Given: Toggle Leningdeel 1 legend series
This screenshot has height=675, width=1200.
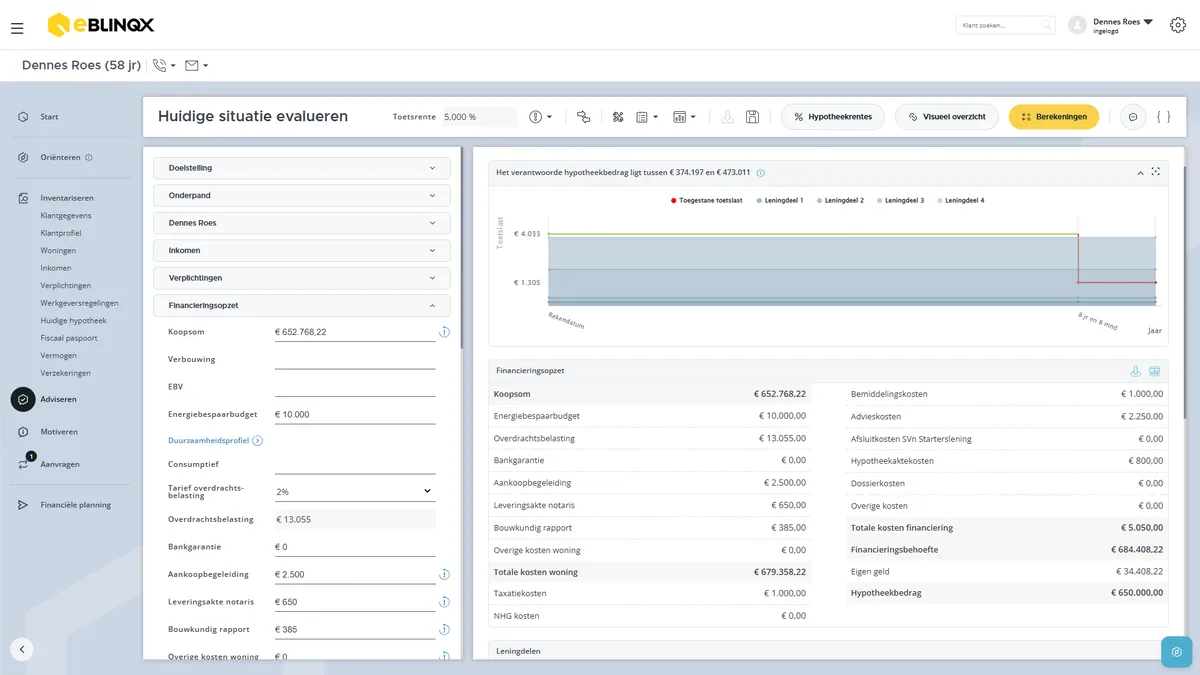Looking at the screenshot, I should point(781,201).
